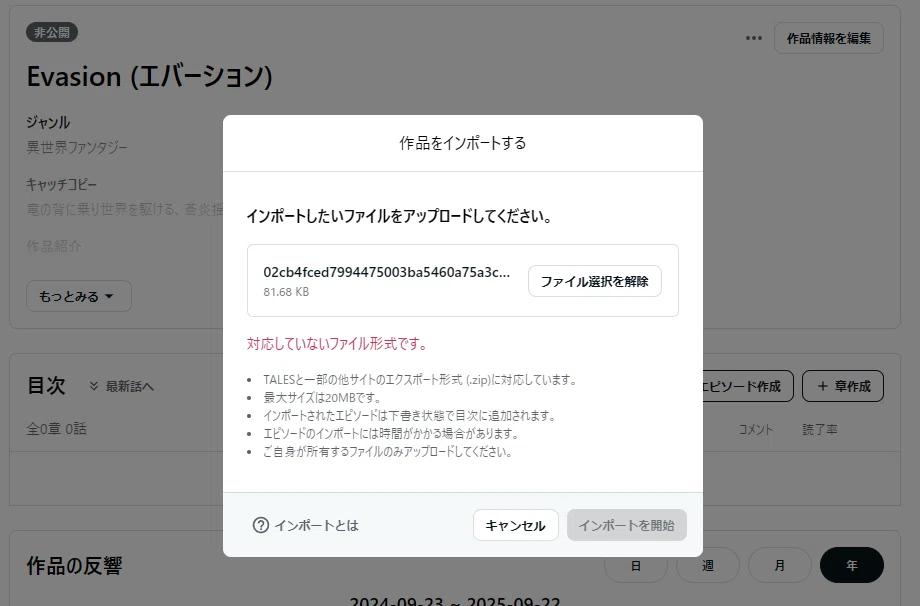
Task: Click the 全0章 0話 count text
Action: [x=56, y=428]
